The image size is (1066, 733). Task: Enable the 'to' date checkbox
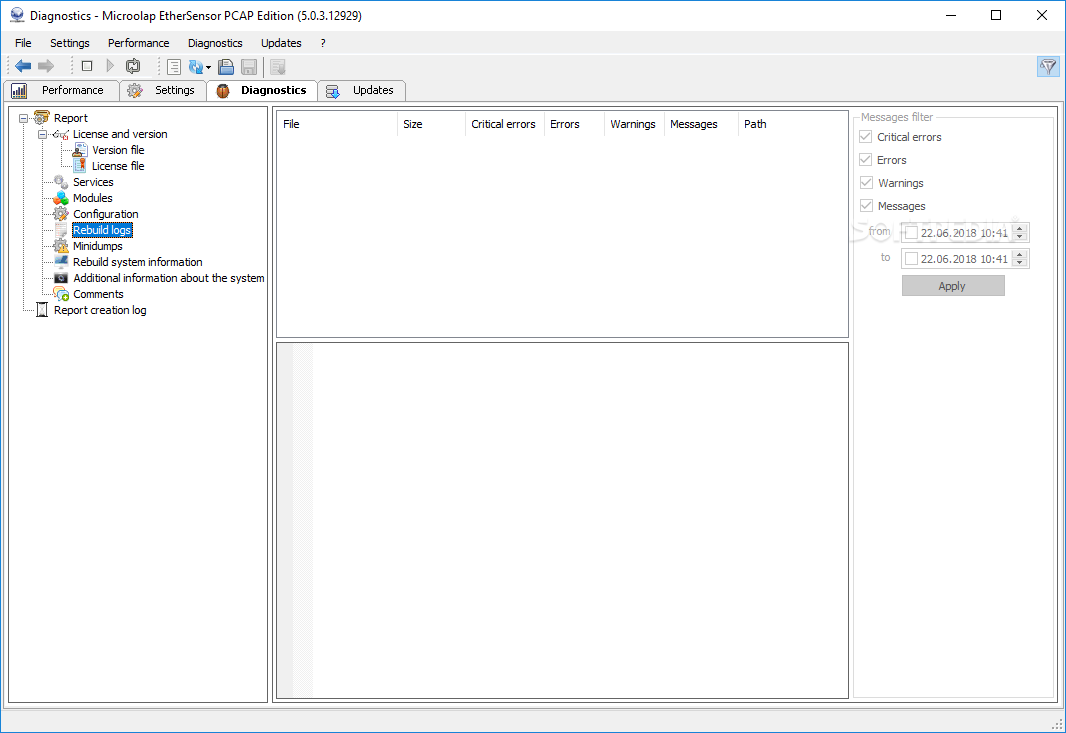[x=911, y=258]
